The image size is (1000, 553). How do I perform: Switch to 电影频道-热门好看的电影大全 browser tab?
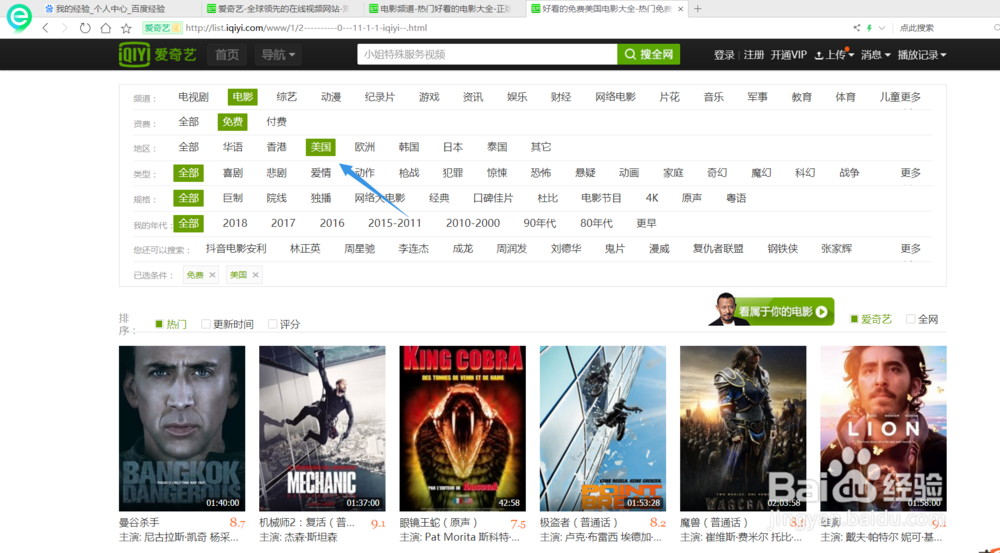[444, 9]
